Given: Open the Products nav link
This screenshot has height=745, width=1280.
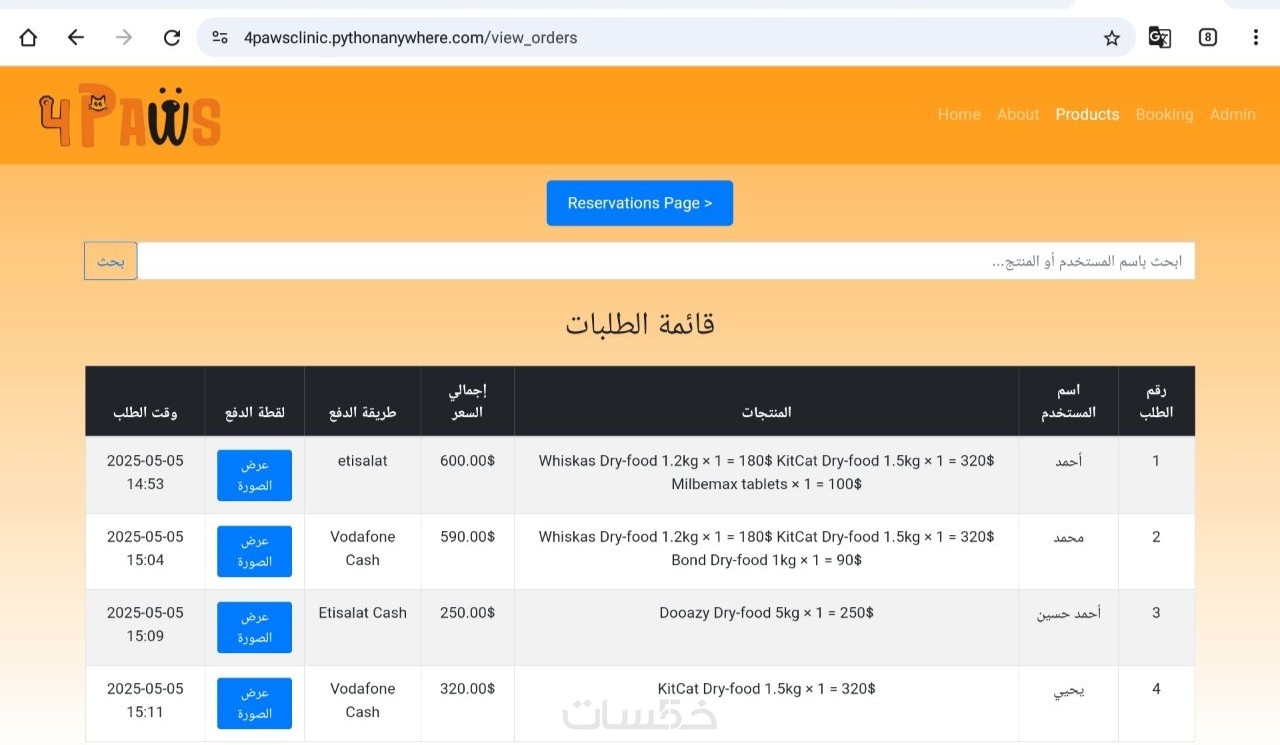Looking at the screenshot, I should point(1087,115).
